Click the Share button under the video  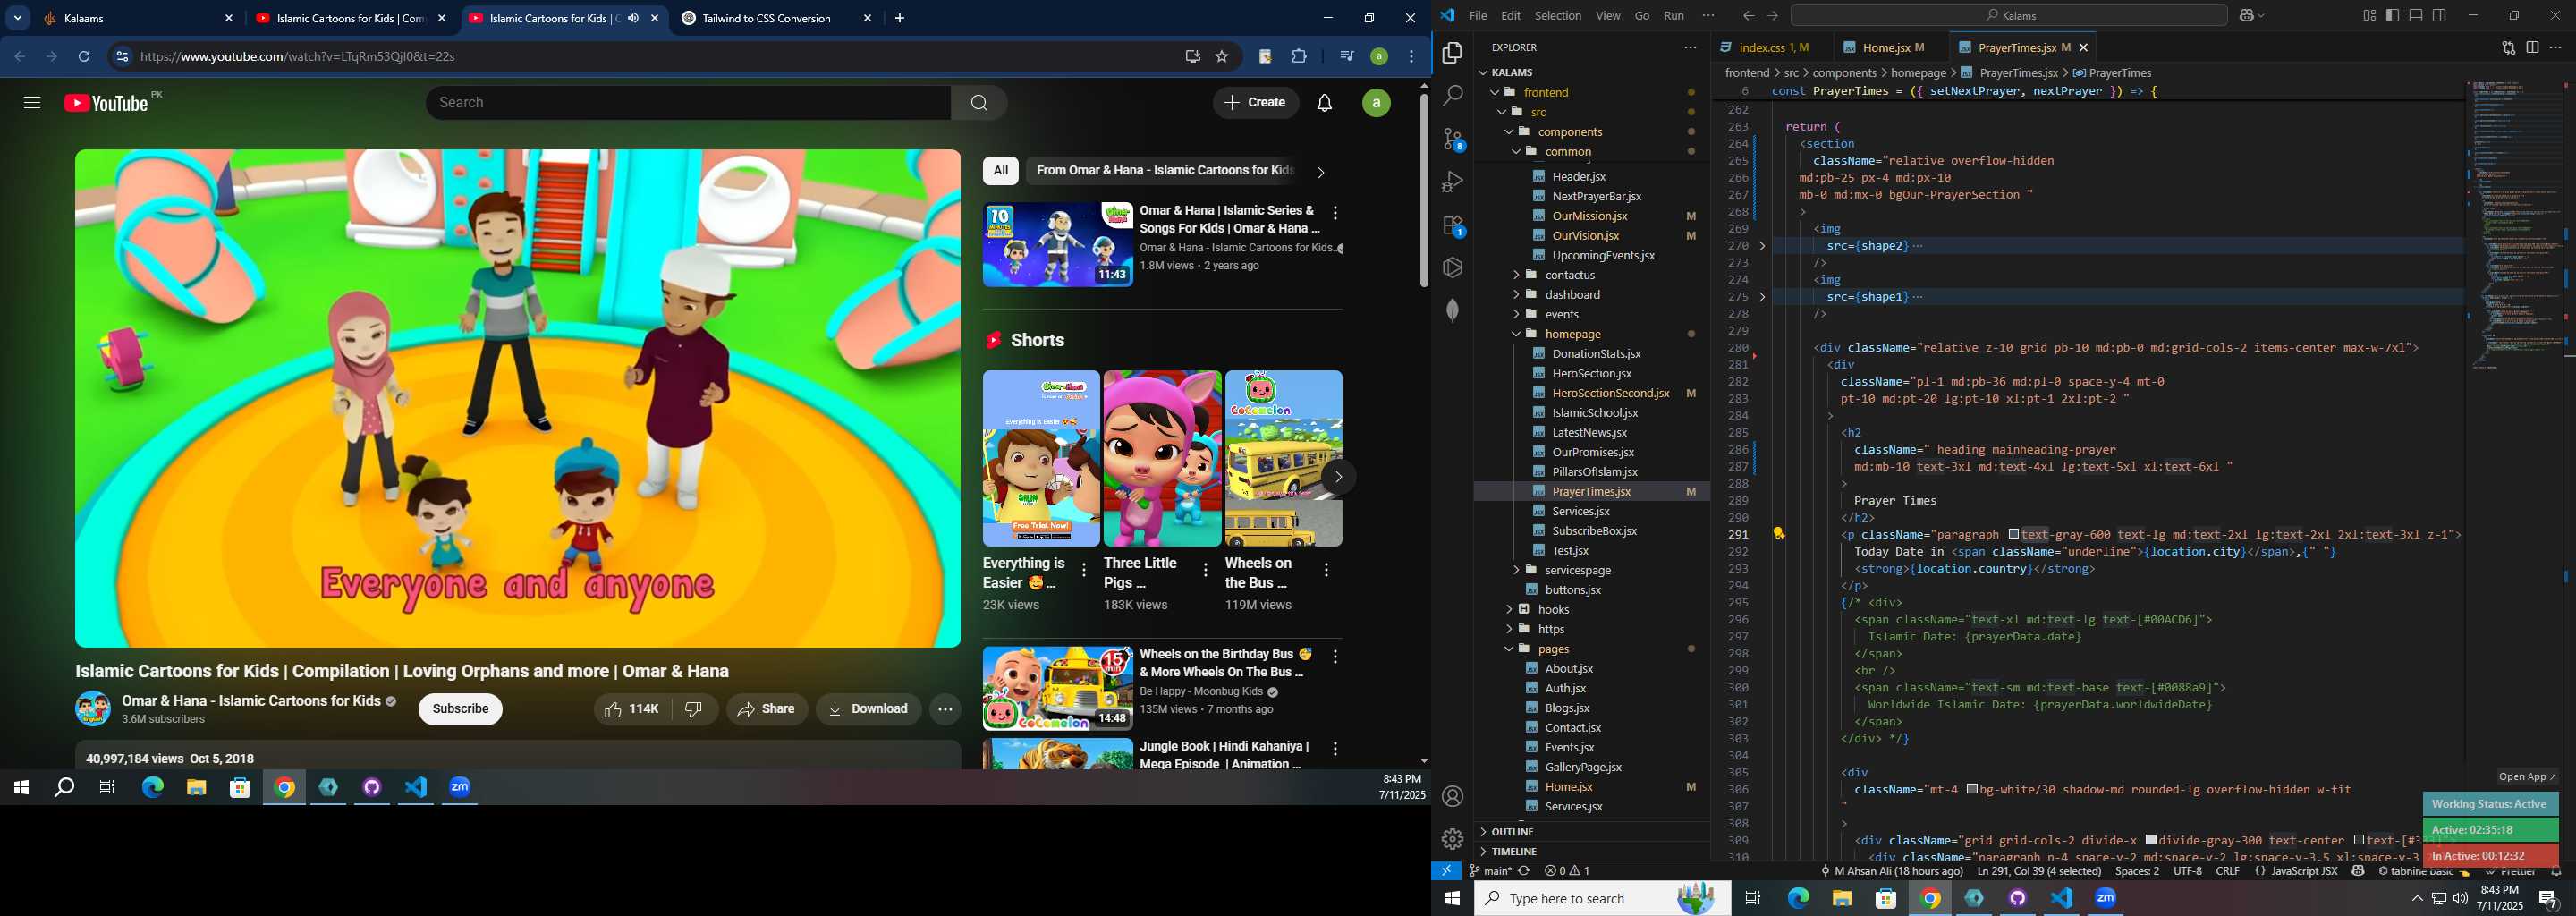click(x=766, y=709)
